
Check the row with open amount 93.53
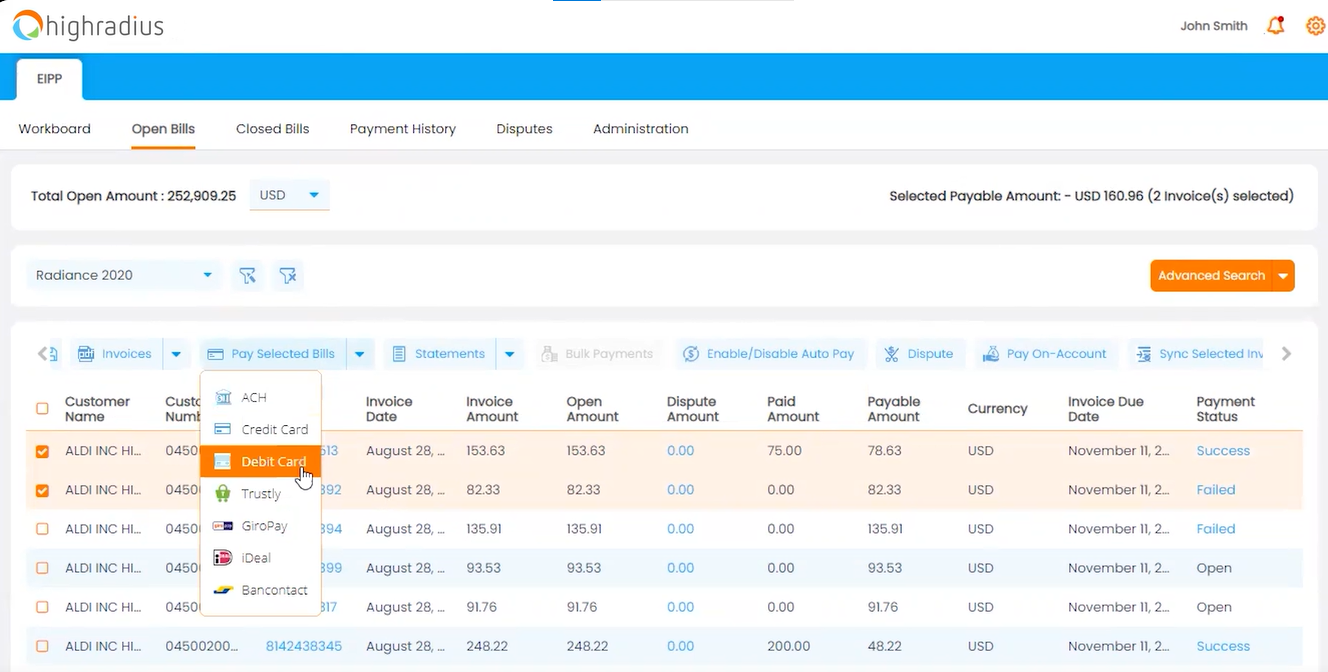[42, 568]
